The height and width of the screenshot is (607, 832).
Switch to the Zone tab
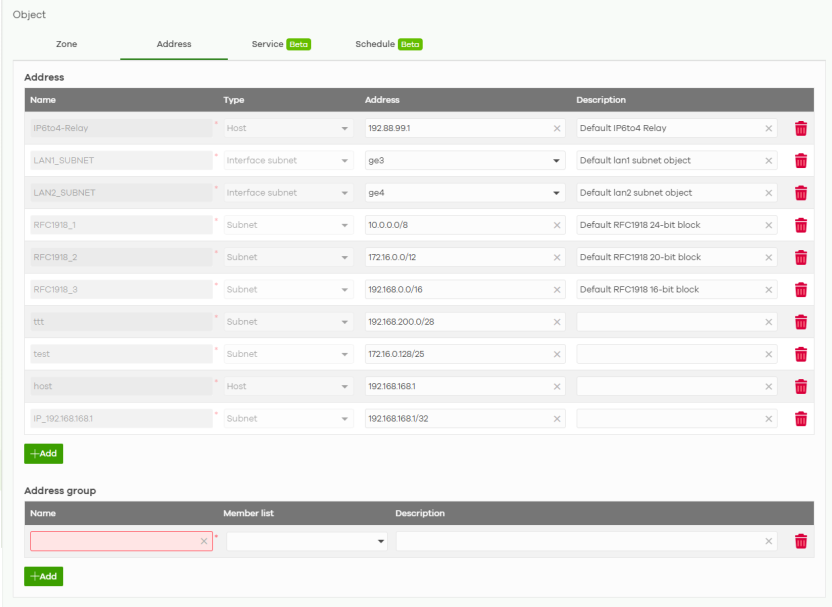[x=66, y=44]
